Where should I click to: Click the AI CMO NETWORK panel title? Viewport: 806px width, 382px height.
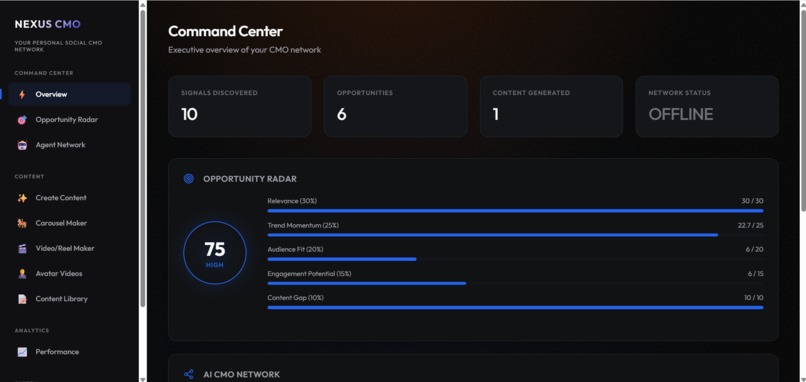242,374
